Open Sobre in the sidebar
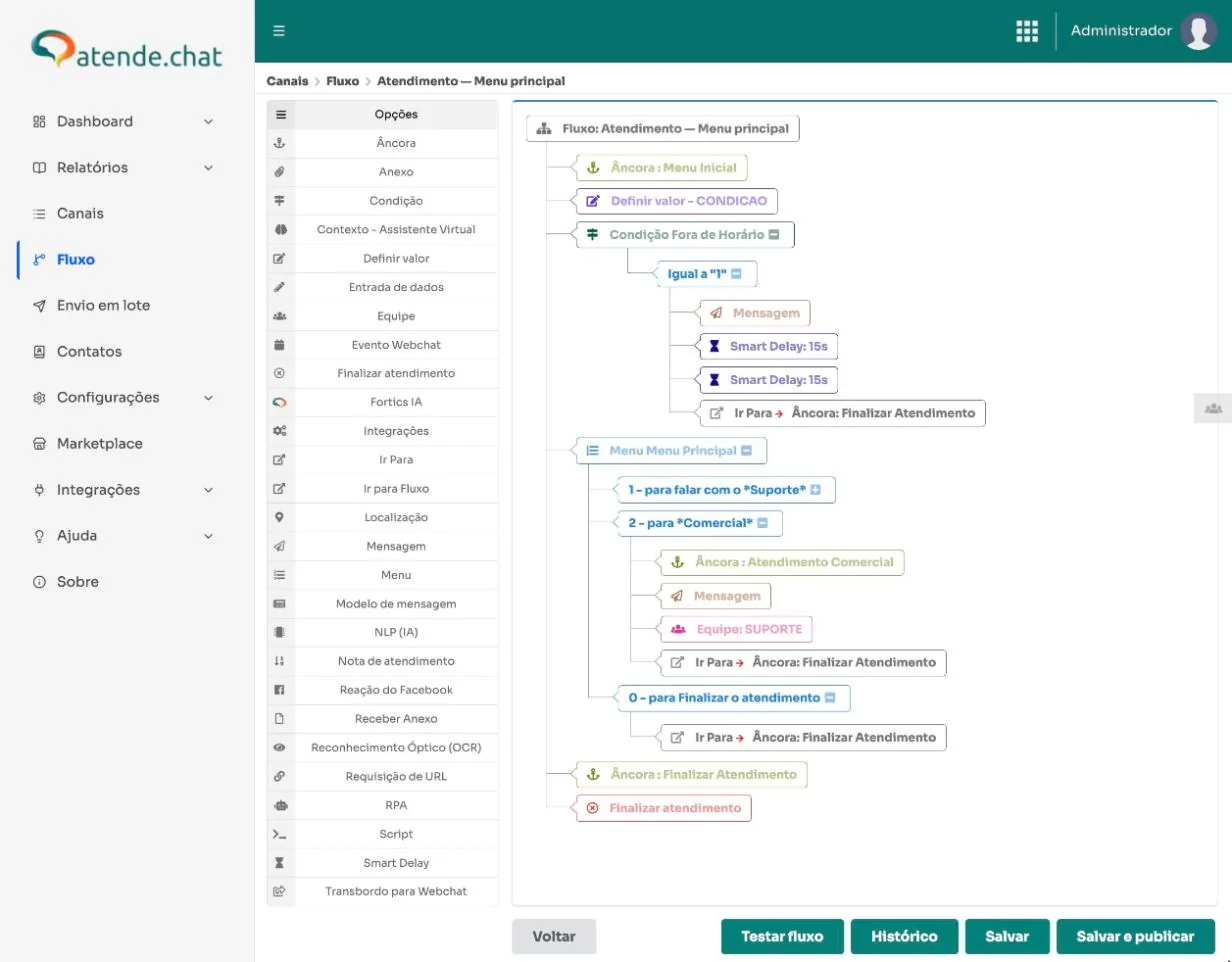The width and height of the screenshot is (1232, 962). 77,582
